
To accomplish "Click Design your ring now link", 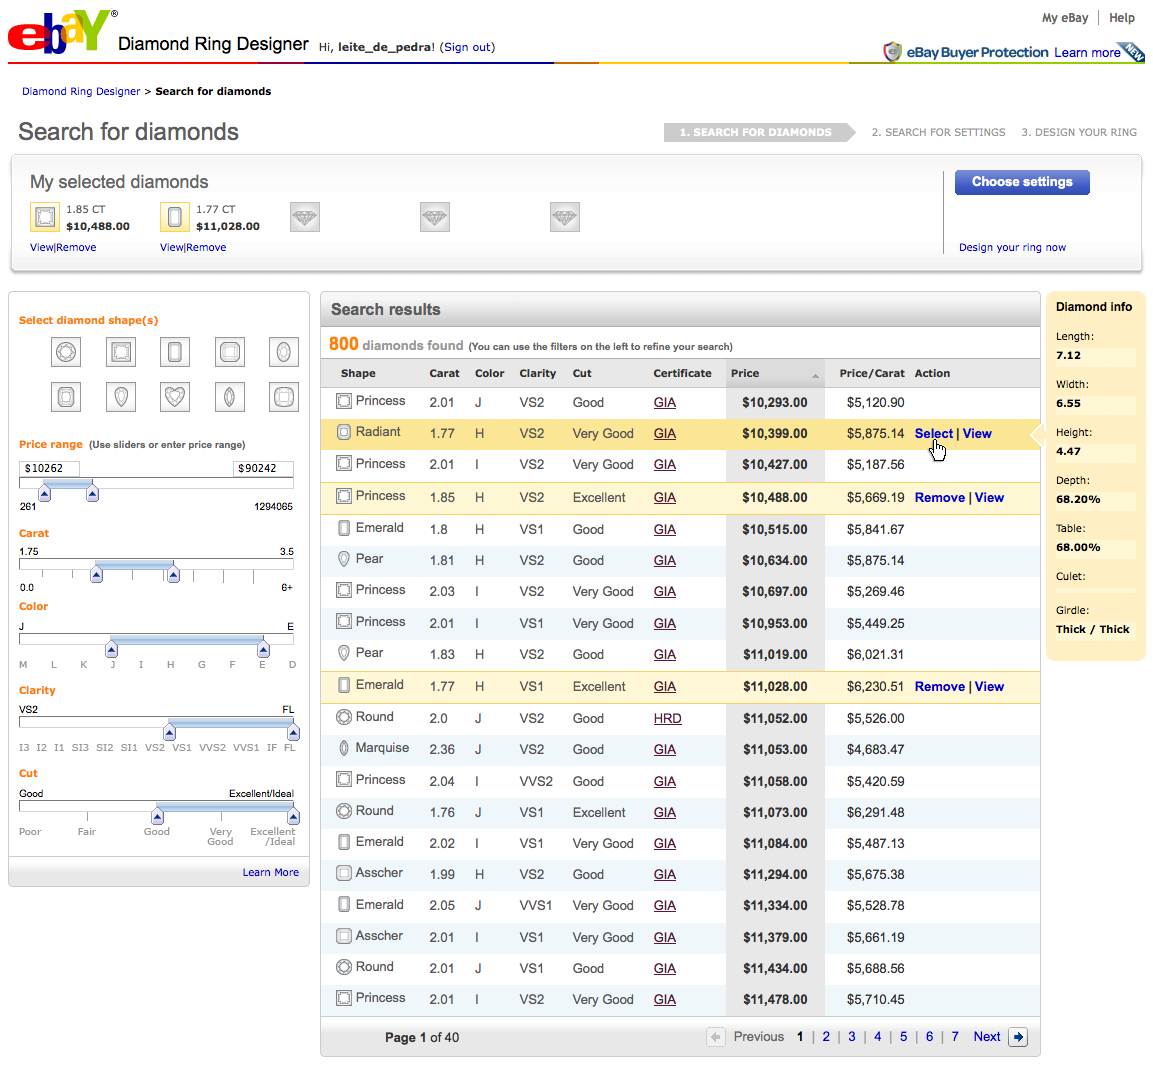I will point(1012,247).
